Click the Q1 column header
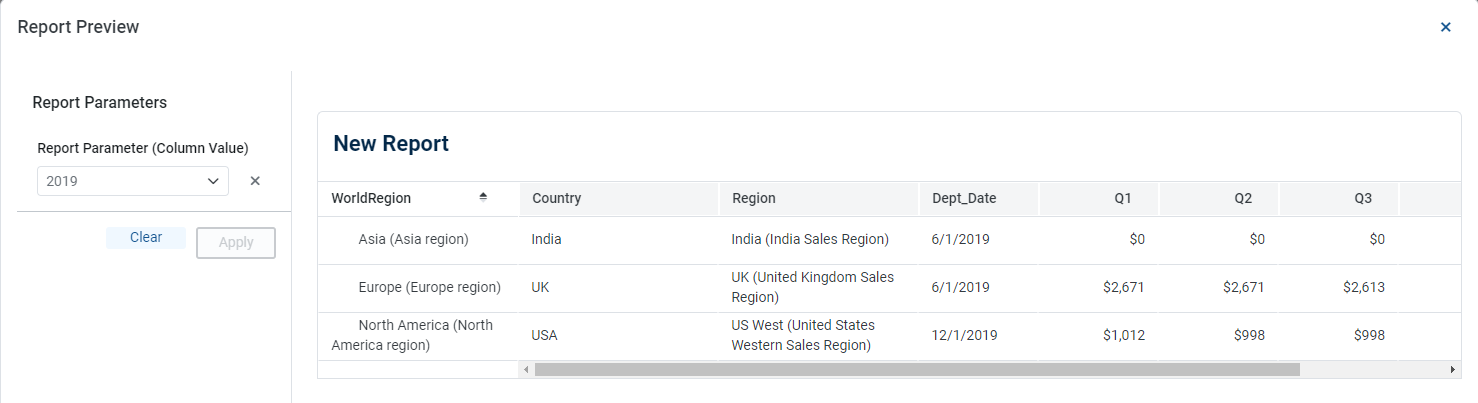Screen dimensions: 1478x403 [x=1123, y=198]
